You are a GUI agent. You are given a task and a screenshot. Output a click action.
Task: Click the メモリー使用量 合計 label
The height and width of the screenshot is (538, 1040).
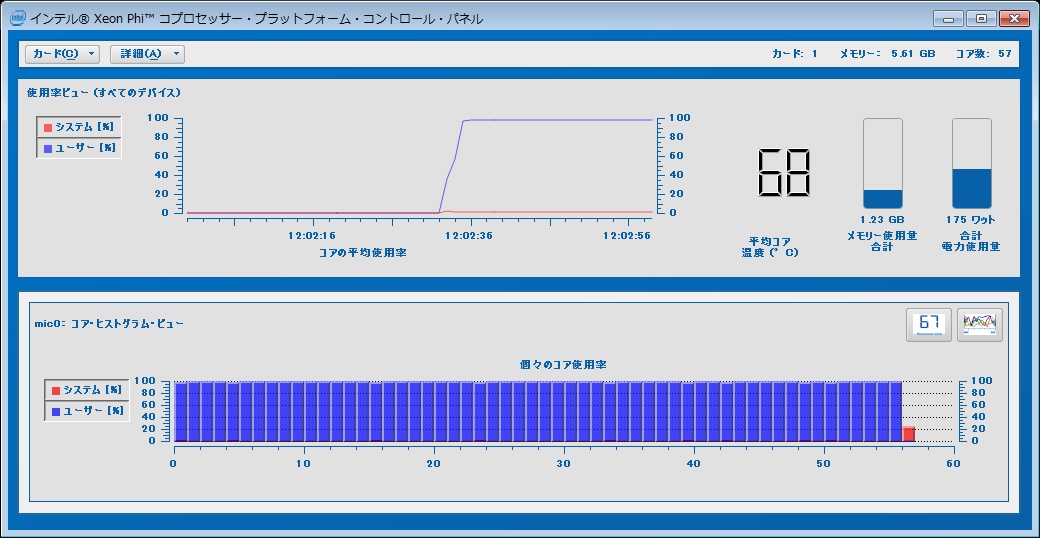click(882, 241)
